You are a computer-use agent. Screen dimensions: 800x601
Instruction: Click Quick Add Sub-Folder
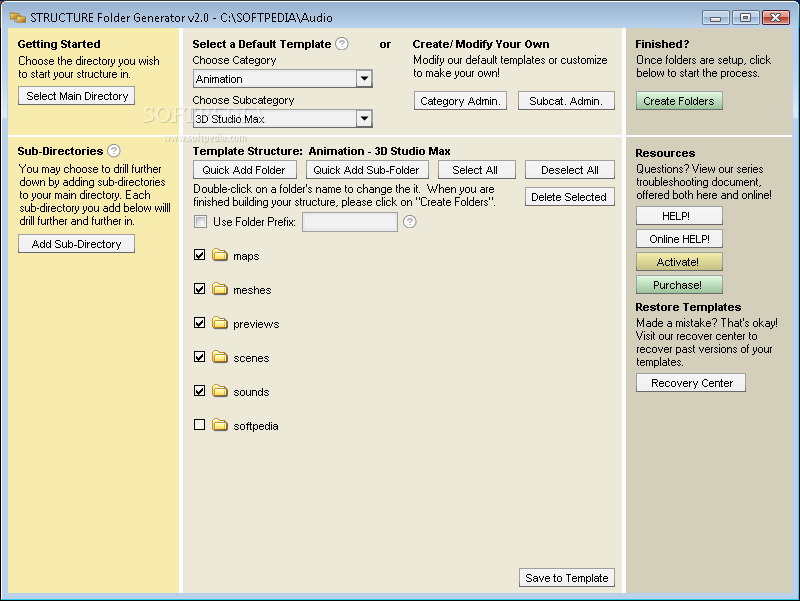tap(367, 170)
